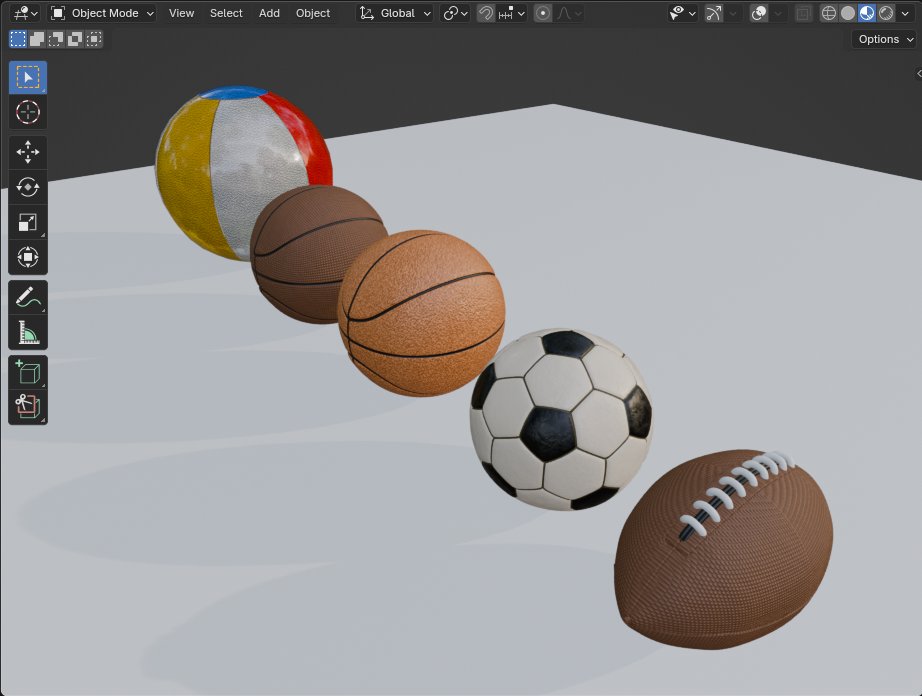
Task: Toggle snapping magnet icon
Action: tap(485, 13)
